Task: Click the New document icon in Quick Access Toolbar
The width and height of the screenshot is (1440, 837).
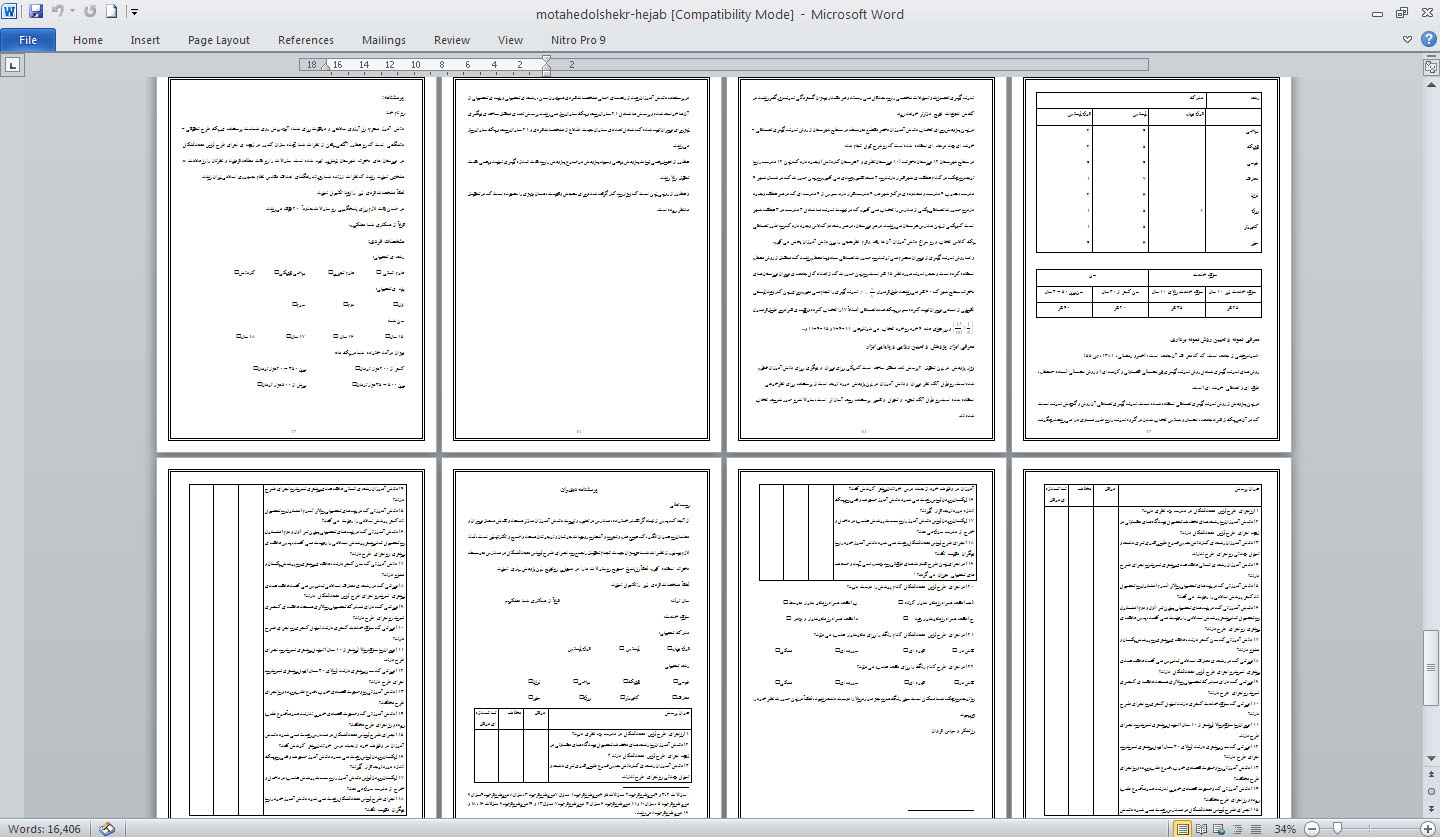Action: tap(111, 12)
